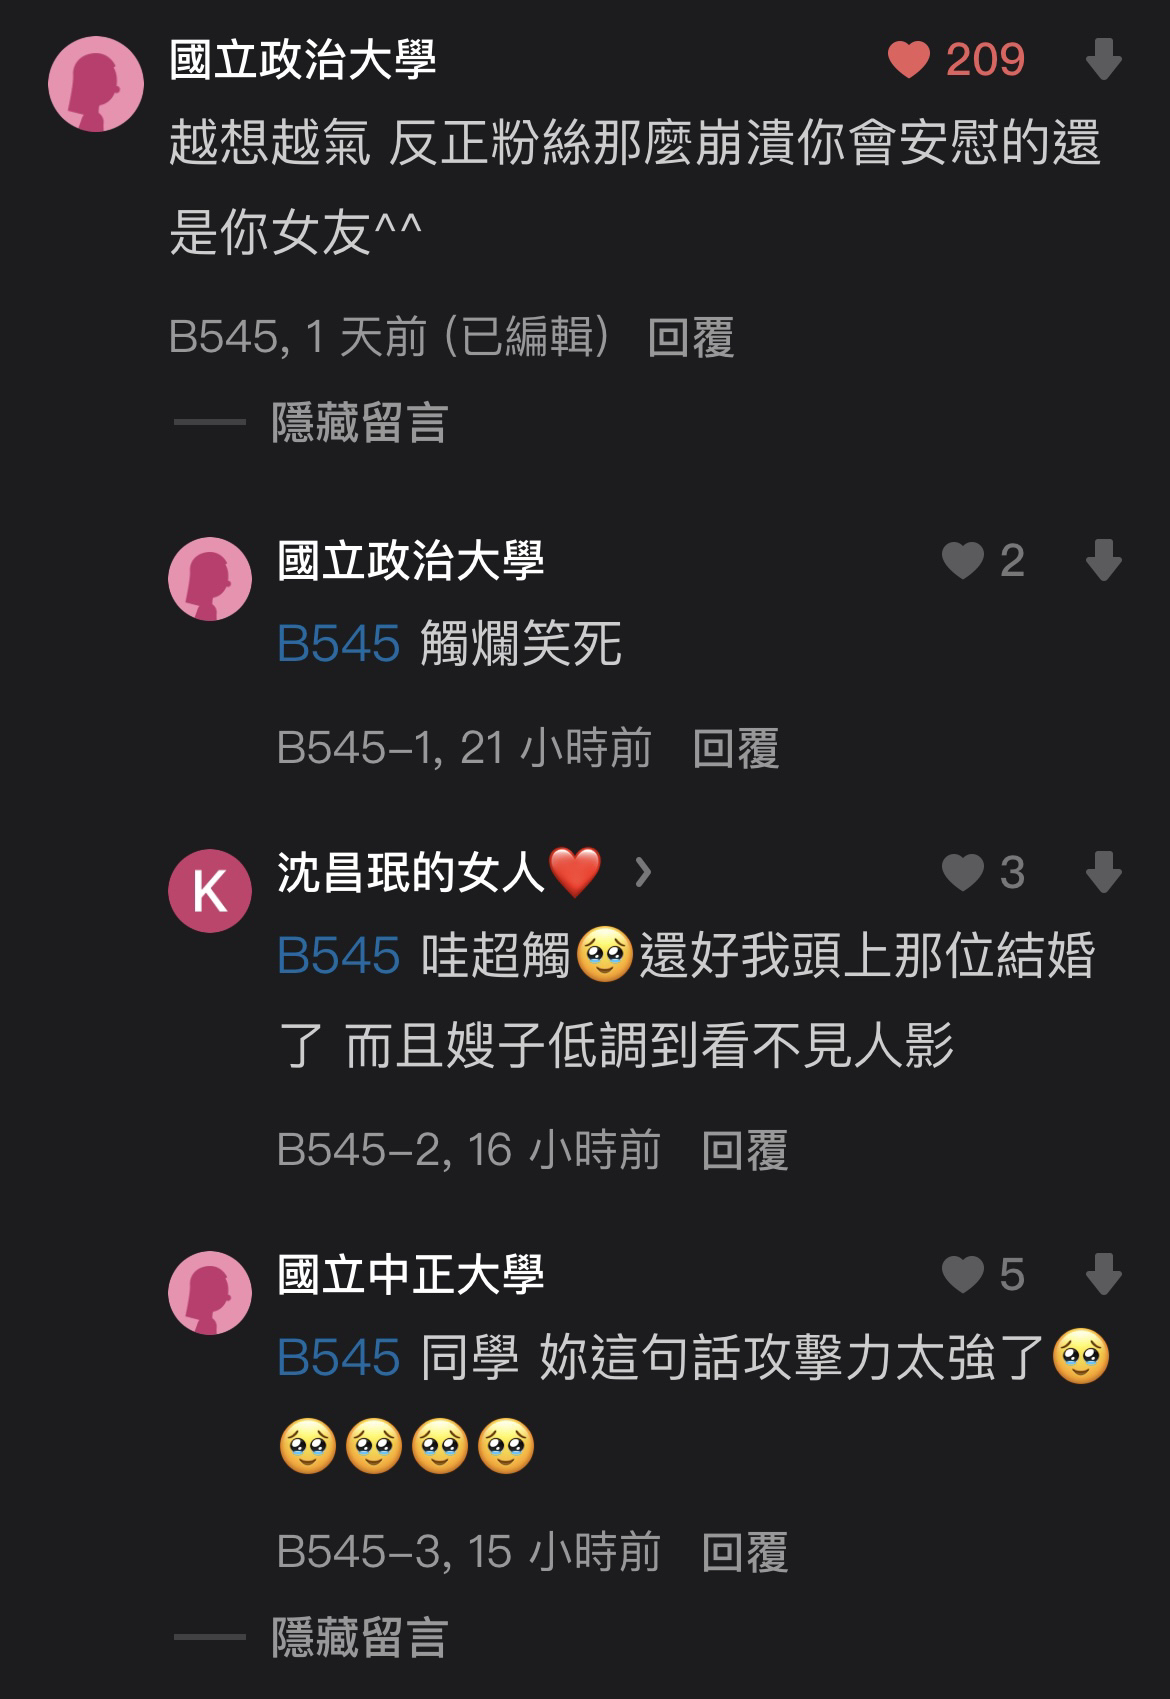
Task: Open the arrow menu on reply B545-3
Action: tap(1104, 1274)
